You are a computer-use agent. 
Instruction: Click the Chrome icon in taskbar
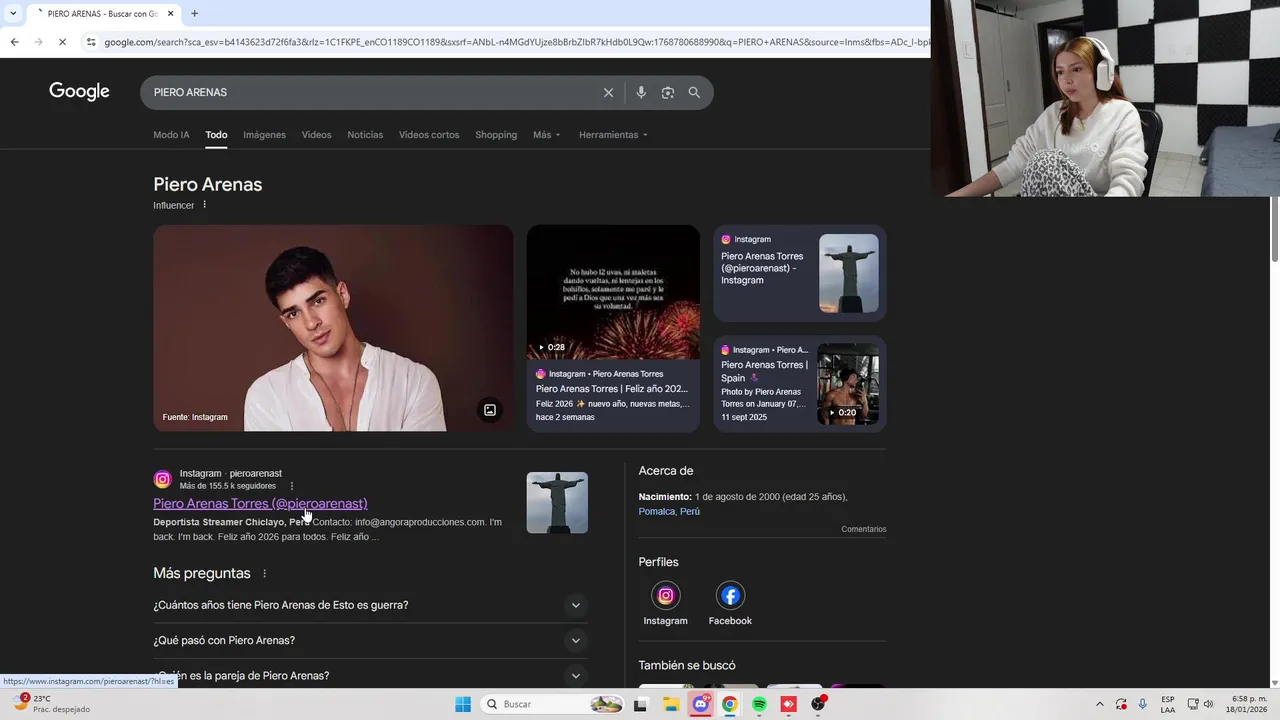click(730, 704)
